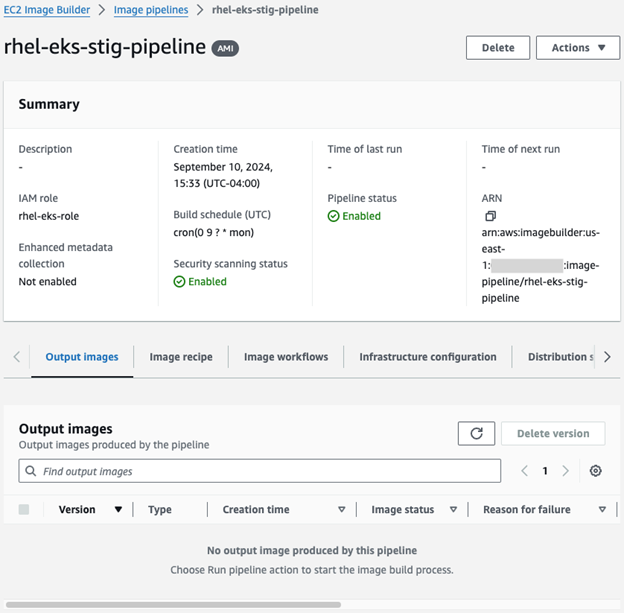Click the Delete version button
This screenshot has height=613, width=624.
tap(553, 433)
